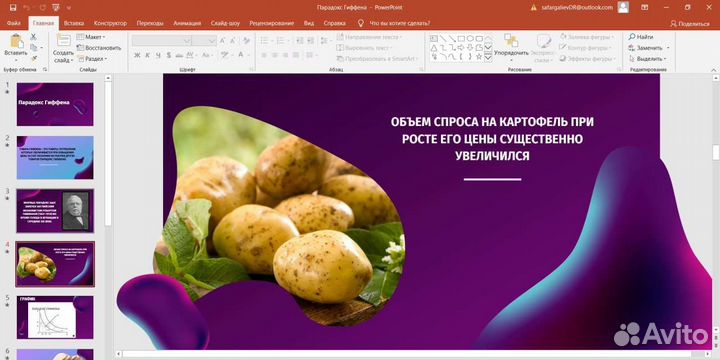Image resolution: width=720 pixels, height=360 pixels.
Task: Cut selection with the scissors icon
Action: 34,36
